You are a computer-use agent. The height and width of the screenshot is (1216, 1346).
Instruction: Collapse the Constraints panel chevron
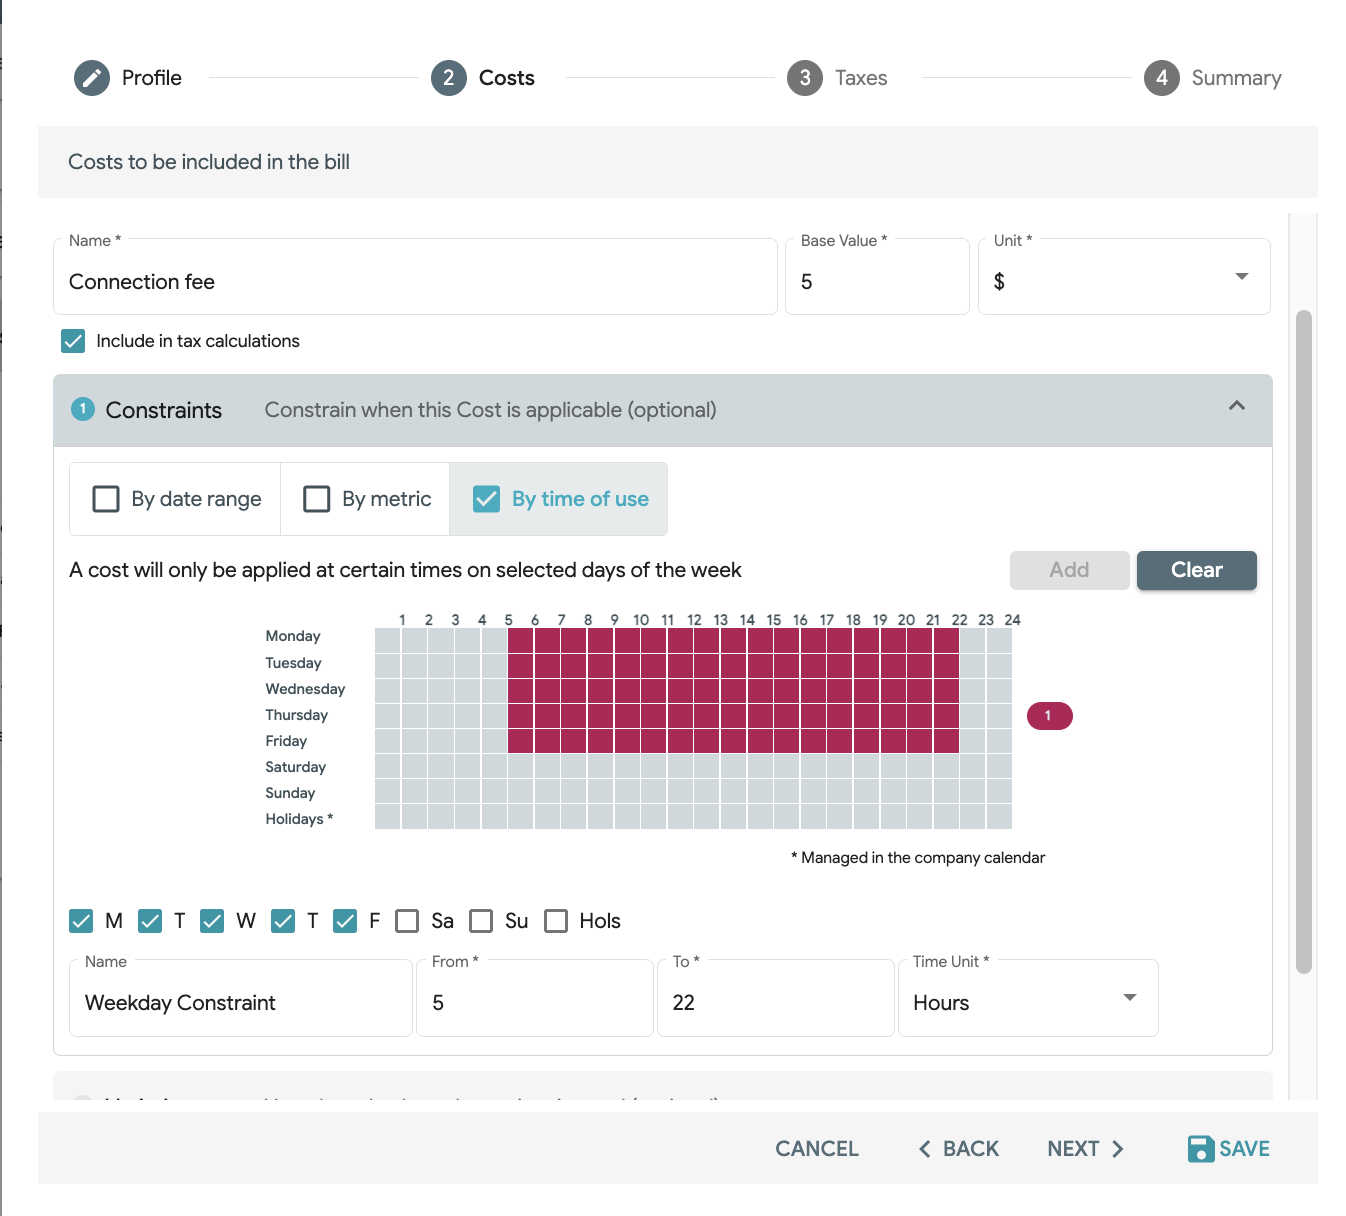1237,405
